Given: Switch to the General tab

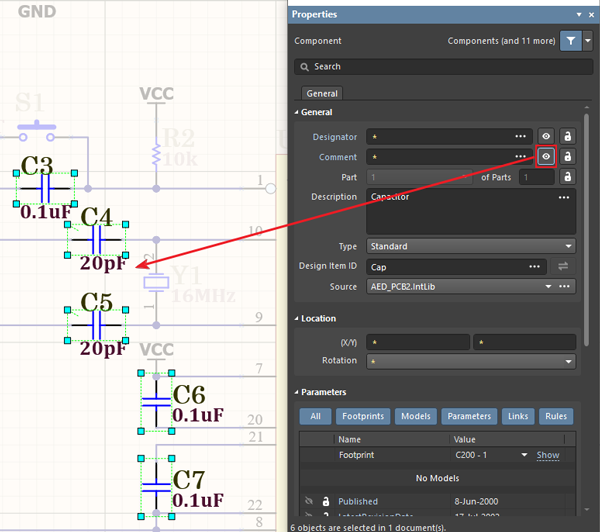Looking at the screenshot, I should (x=322, y=93).
